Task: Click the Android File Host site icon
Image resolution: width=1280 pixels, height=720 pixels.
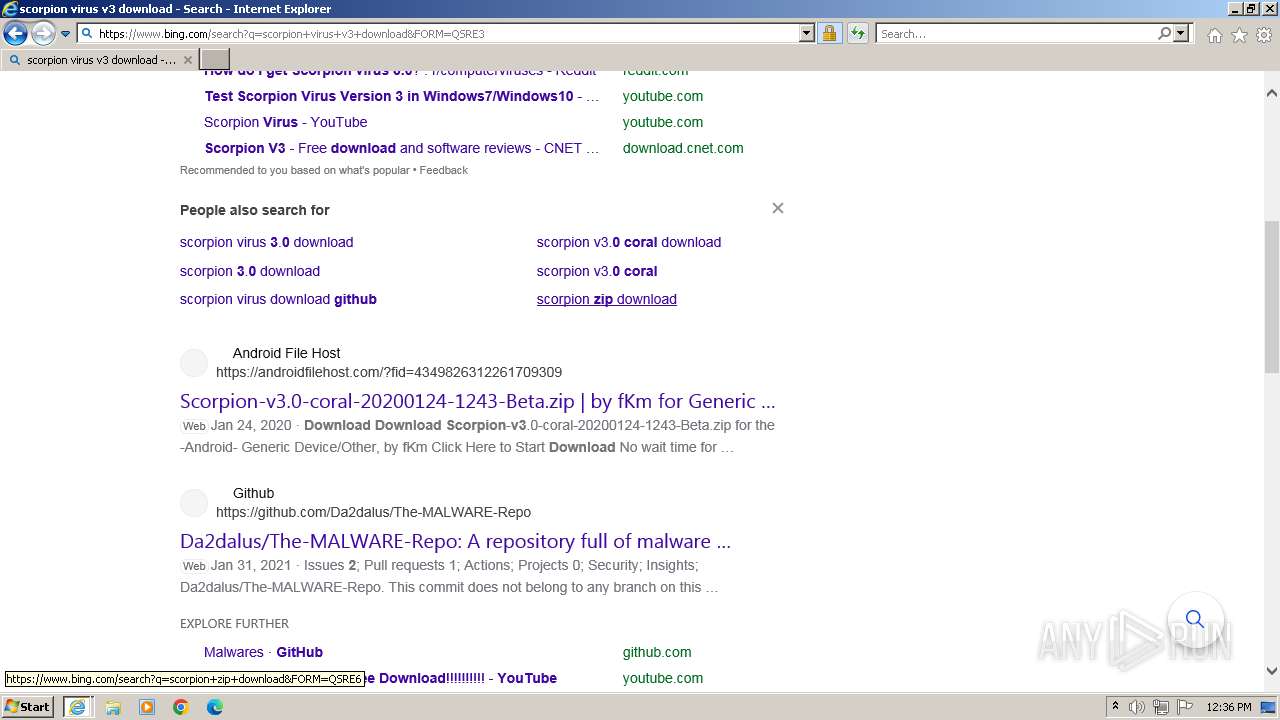Action: pos(194,363)
